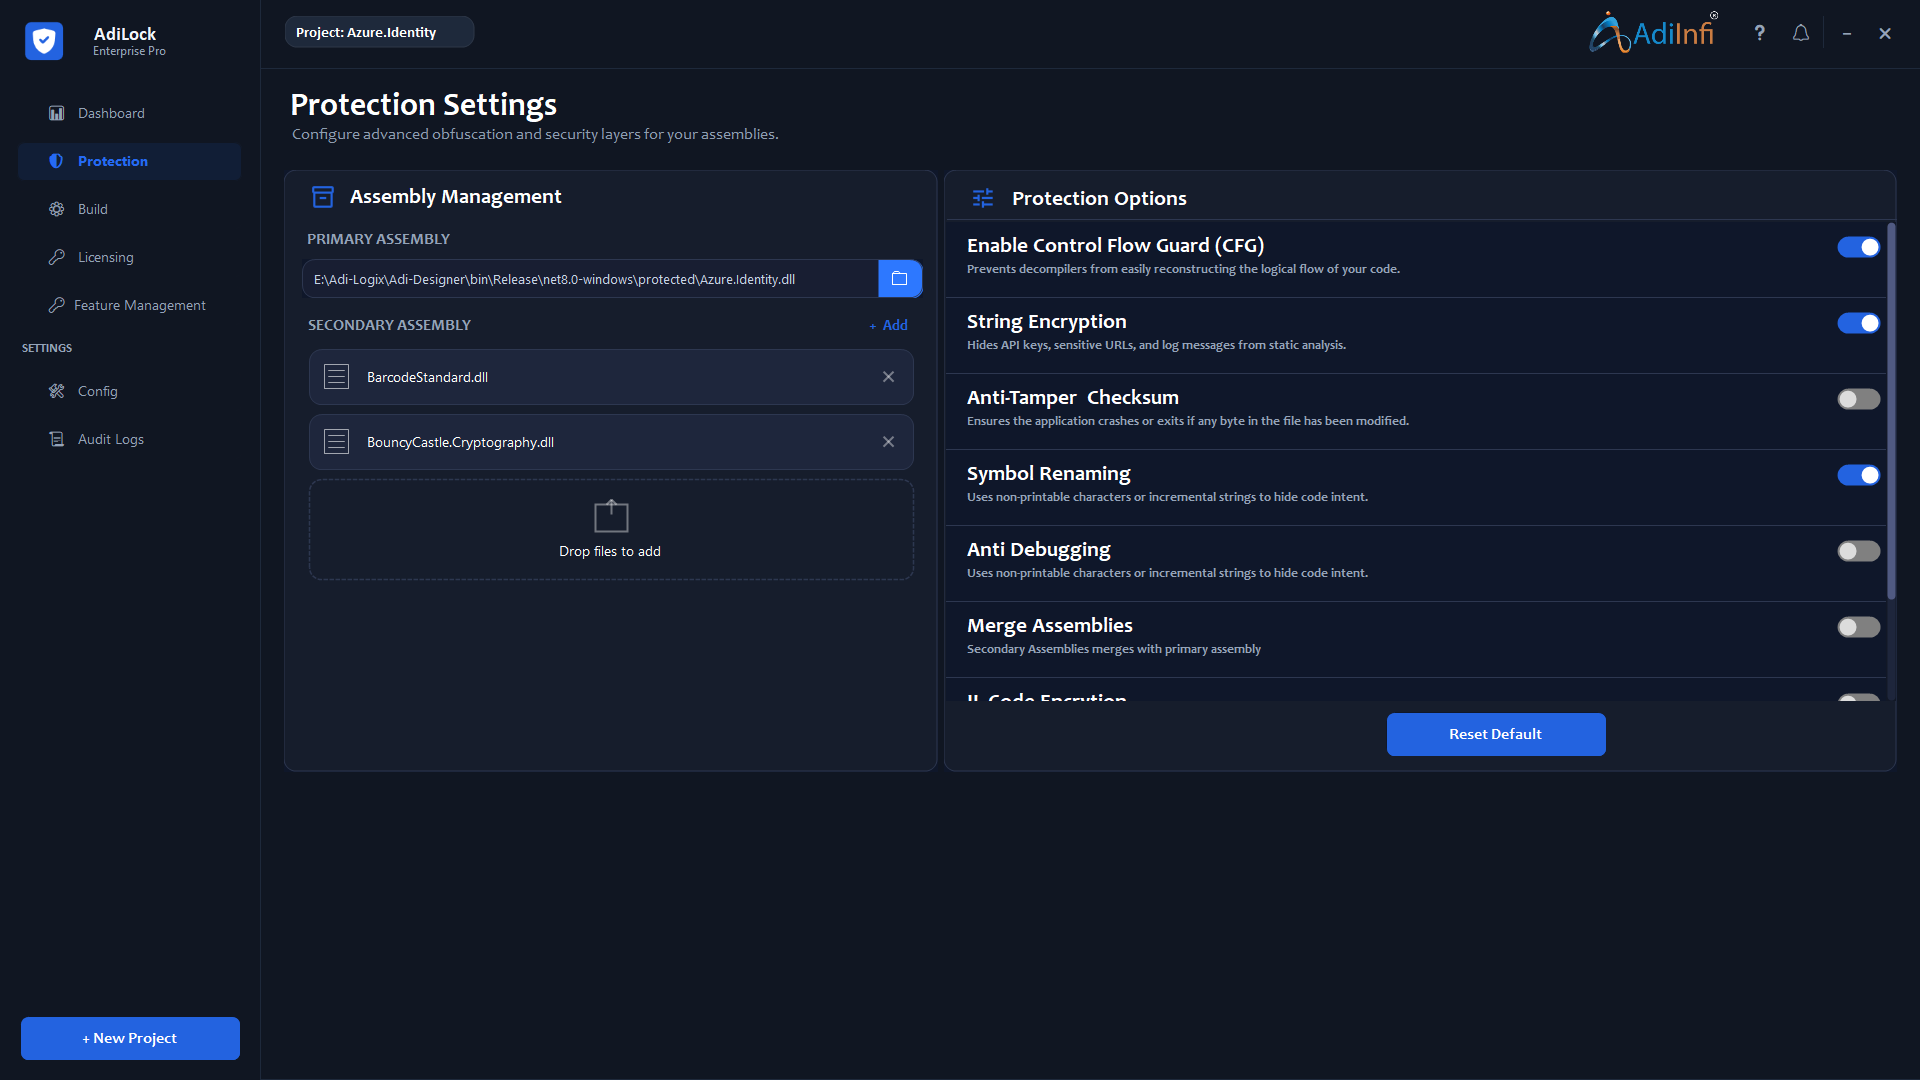The height and width of the screenshot is (1080, 1920).
Task: Open the Dashboard menu item
Action: click(x=111, y=113)
